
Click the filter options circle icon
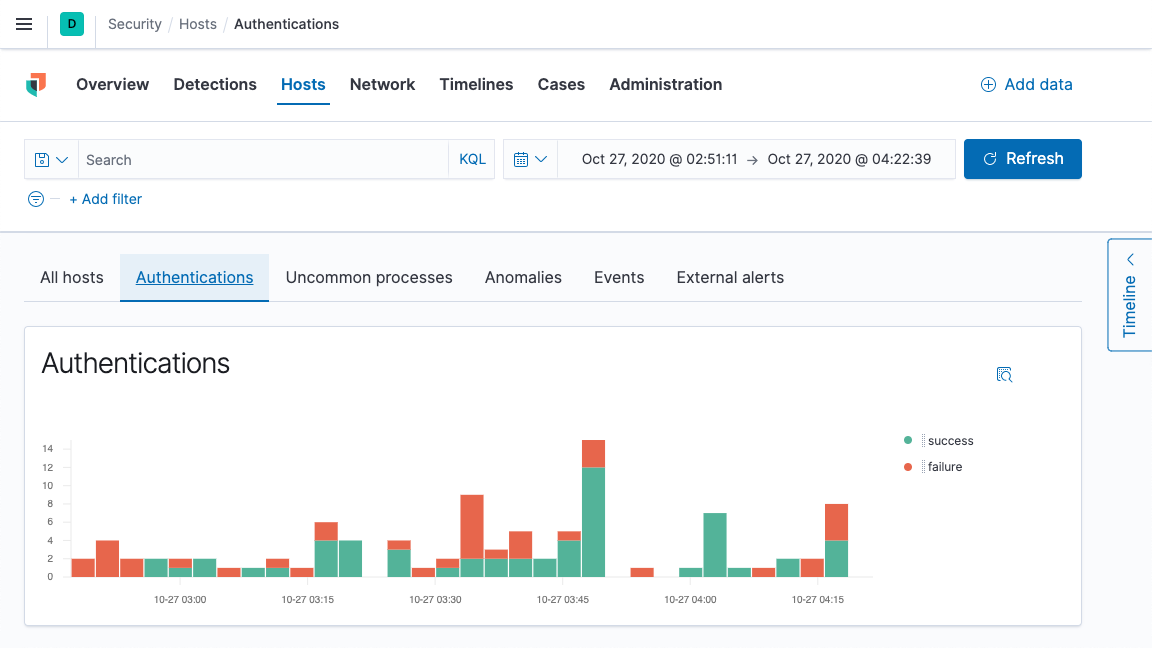click(x=35, y=199)
